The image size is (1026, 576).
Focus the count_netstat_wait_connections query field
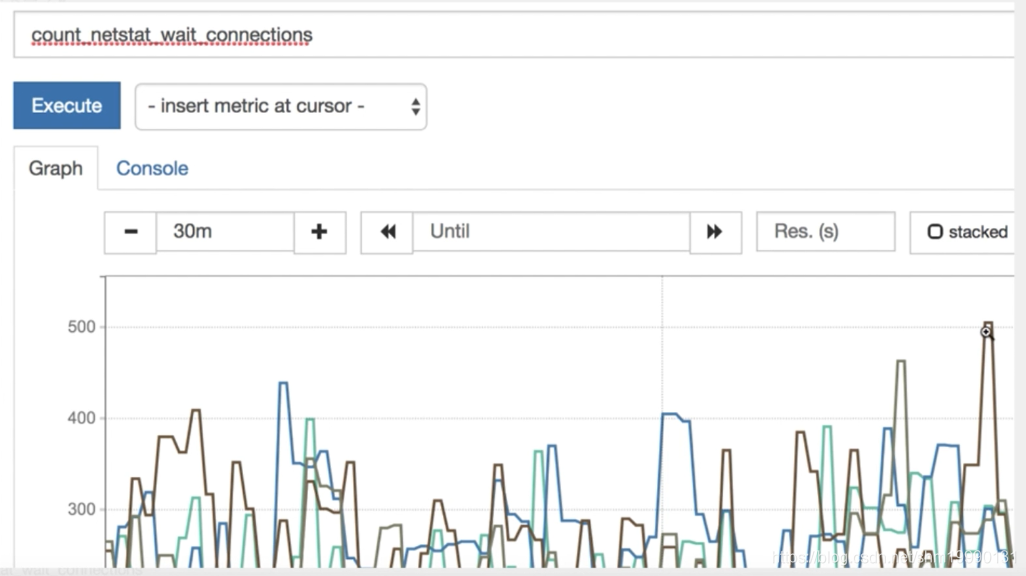pos(514,35)
